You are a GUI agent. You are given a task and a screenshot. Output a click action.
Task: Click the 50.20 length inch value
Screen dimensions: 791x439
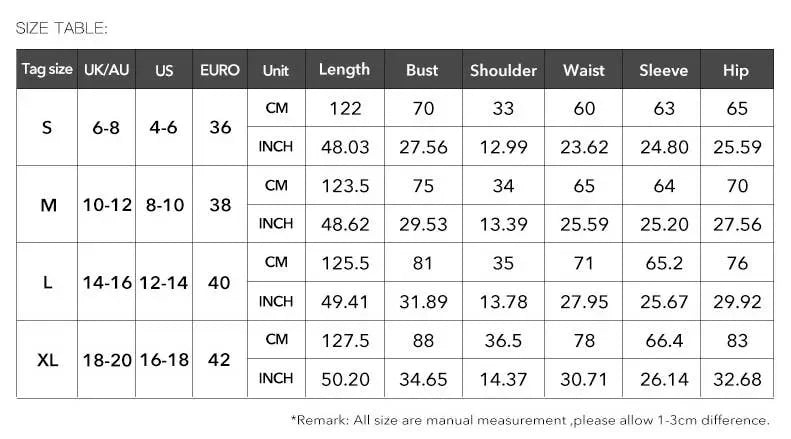pos(345,379)
